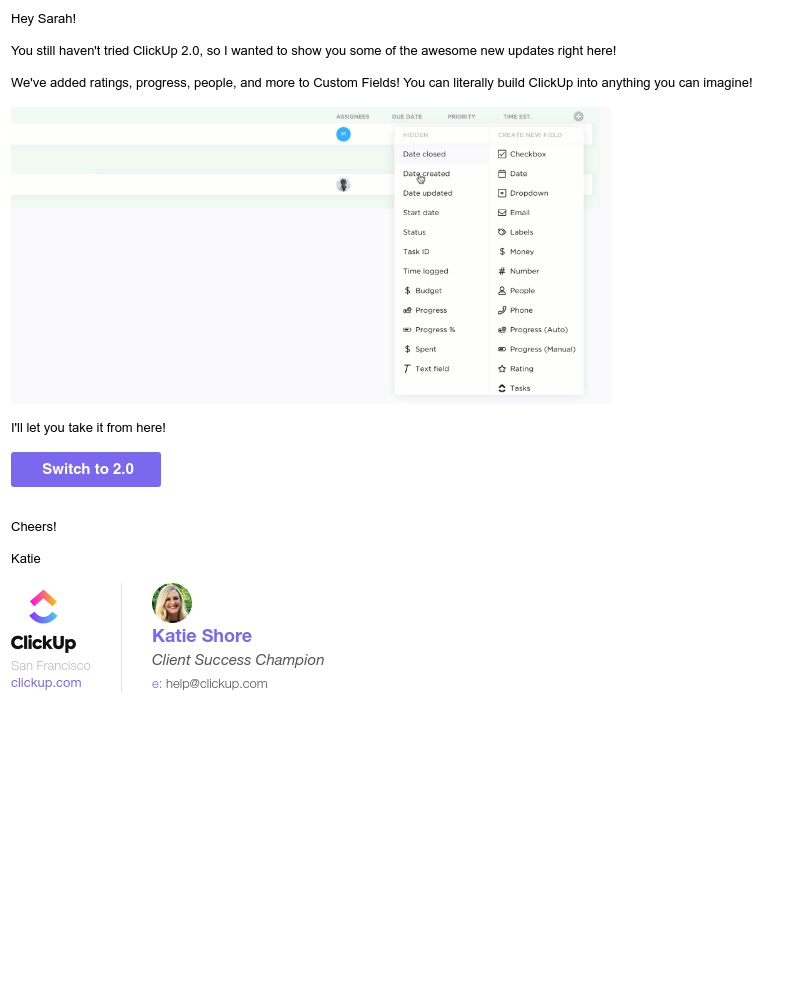Click the San Francisco text in signature

[x=50, y=666]
